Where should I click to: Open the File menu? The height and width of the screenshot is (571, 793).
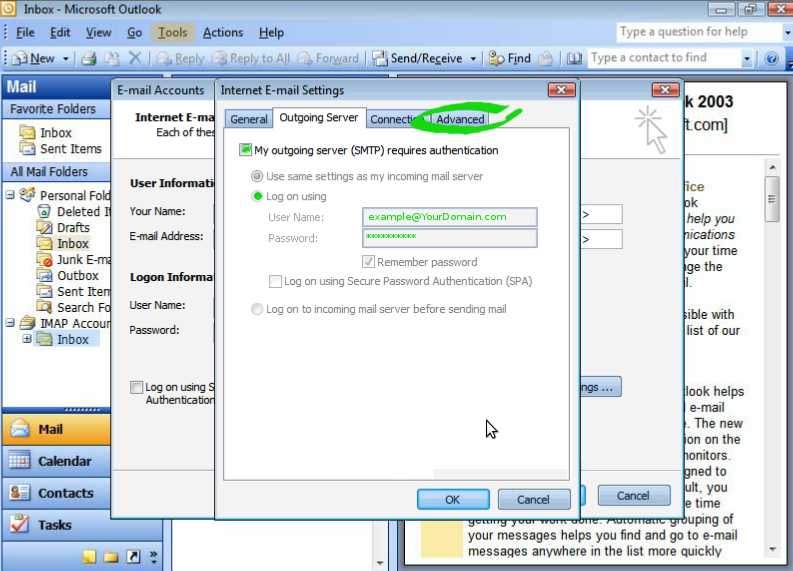click(x=25, y=32)
